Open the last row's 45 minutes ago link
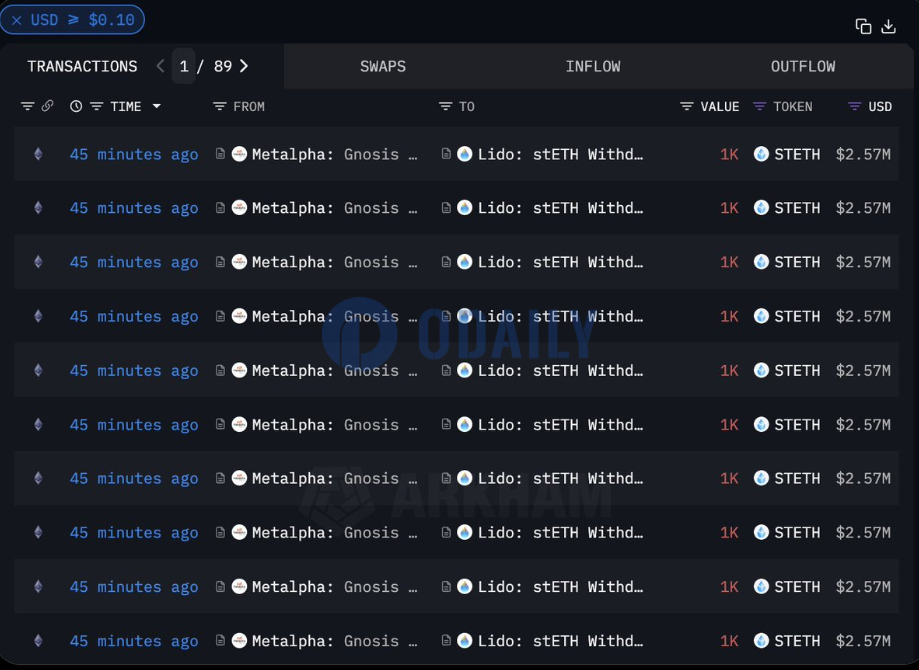Screen dimensions: 919x670 pos(134,641)
